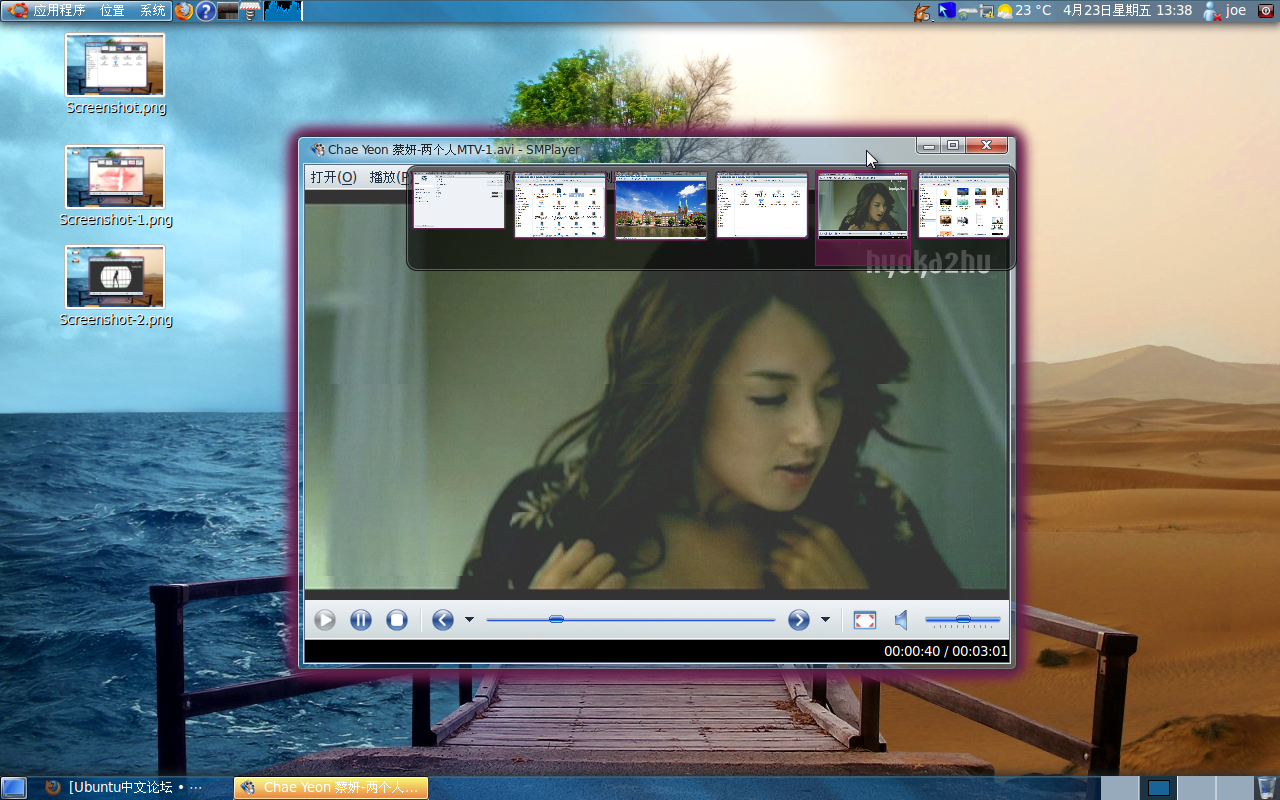Screen dimensions: 1280x800
Task: Open the forward options dropdown arrow
Action: 825,620
